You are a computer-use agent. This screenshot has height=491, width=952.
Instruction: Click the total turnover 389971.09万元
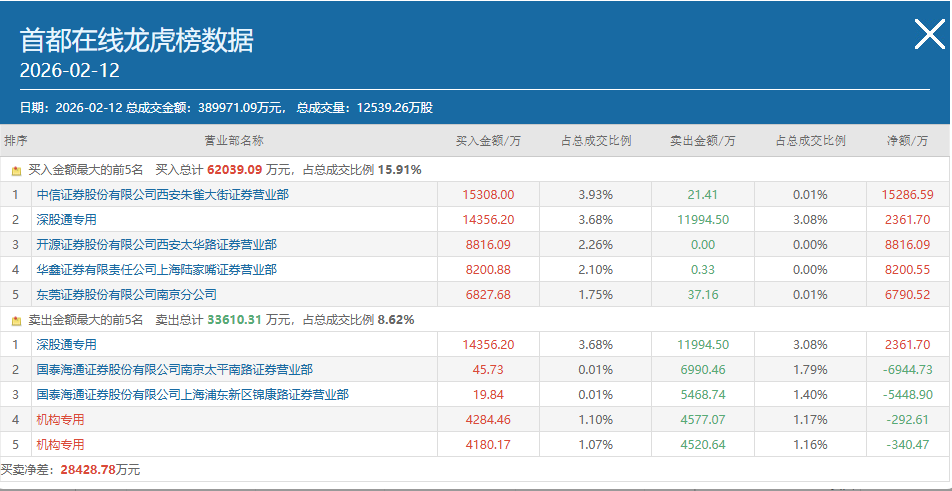pos(243,108)
